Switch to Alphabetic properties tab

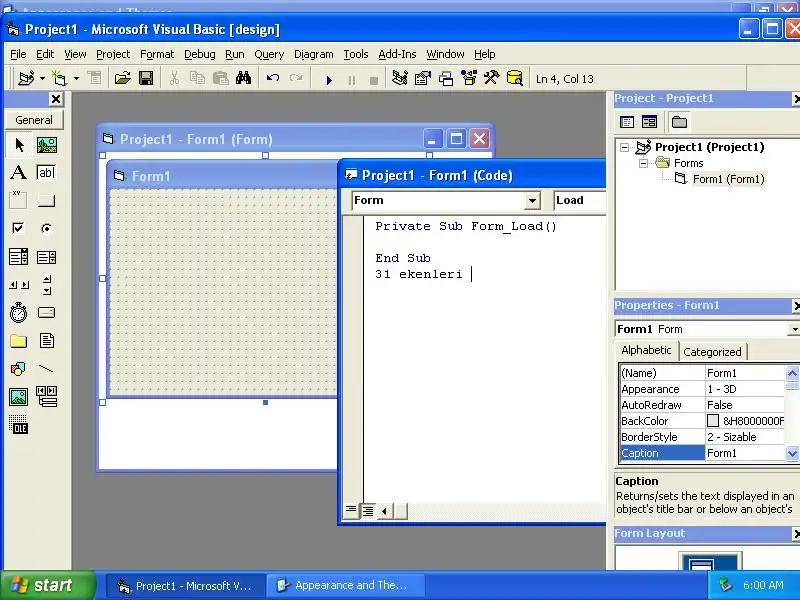click(x=646, y=351)
